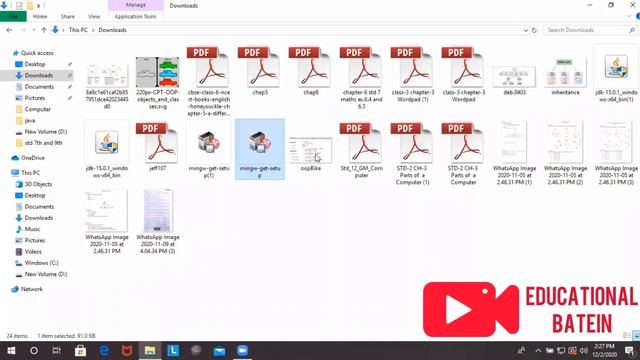Open the jeff107 PDF file

pos(158,147)
